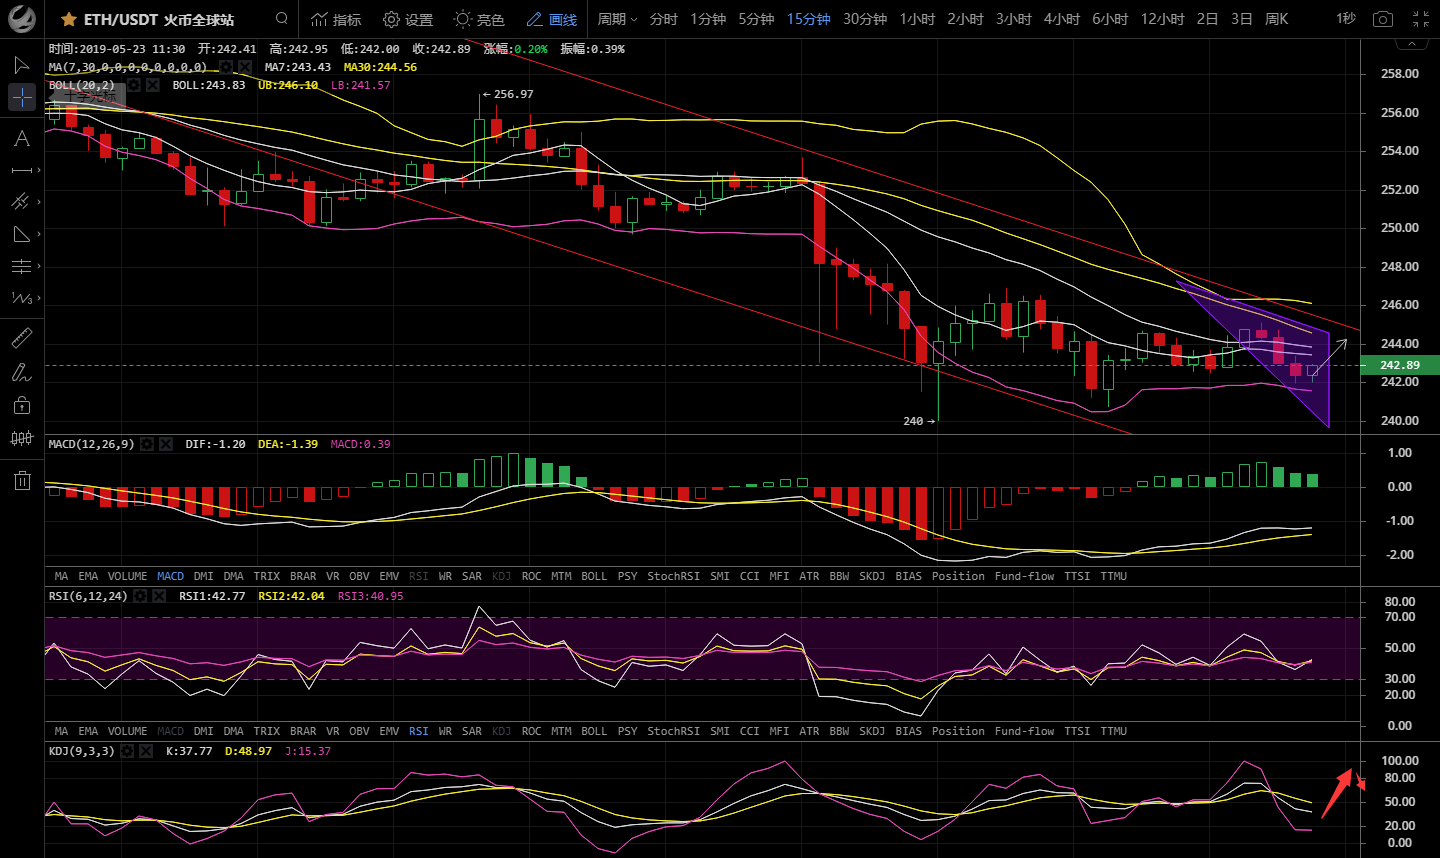
Task: Collapse the top panel chevron above price axis
Action: point(1412,45)
